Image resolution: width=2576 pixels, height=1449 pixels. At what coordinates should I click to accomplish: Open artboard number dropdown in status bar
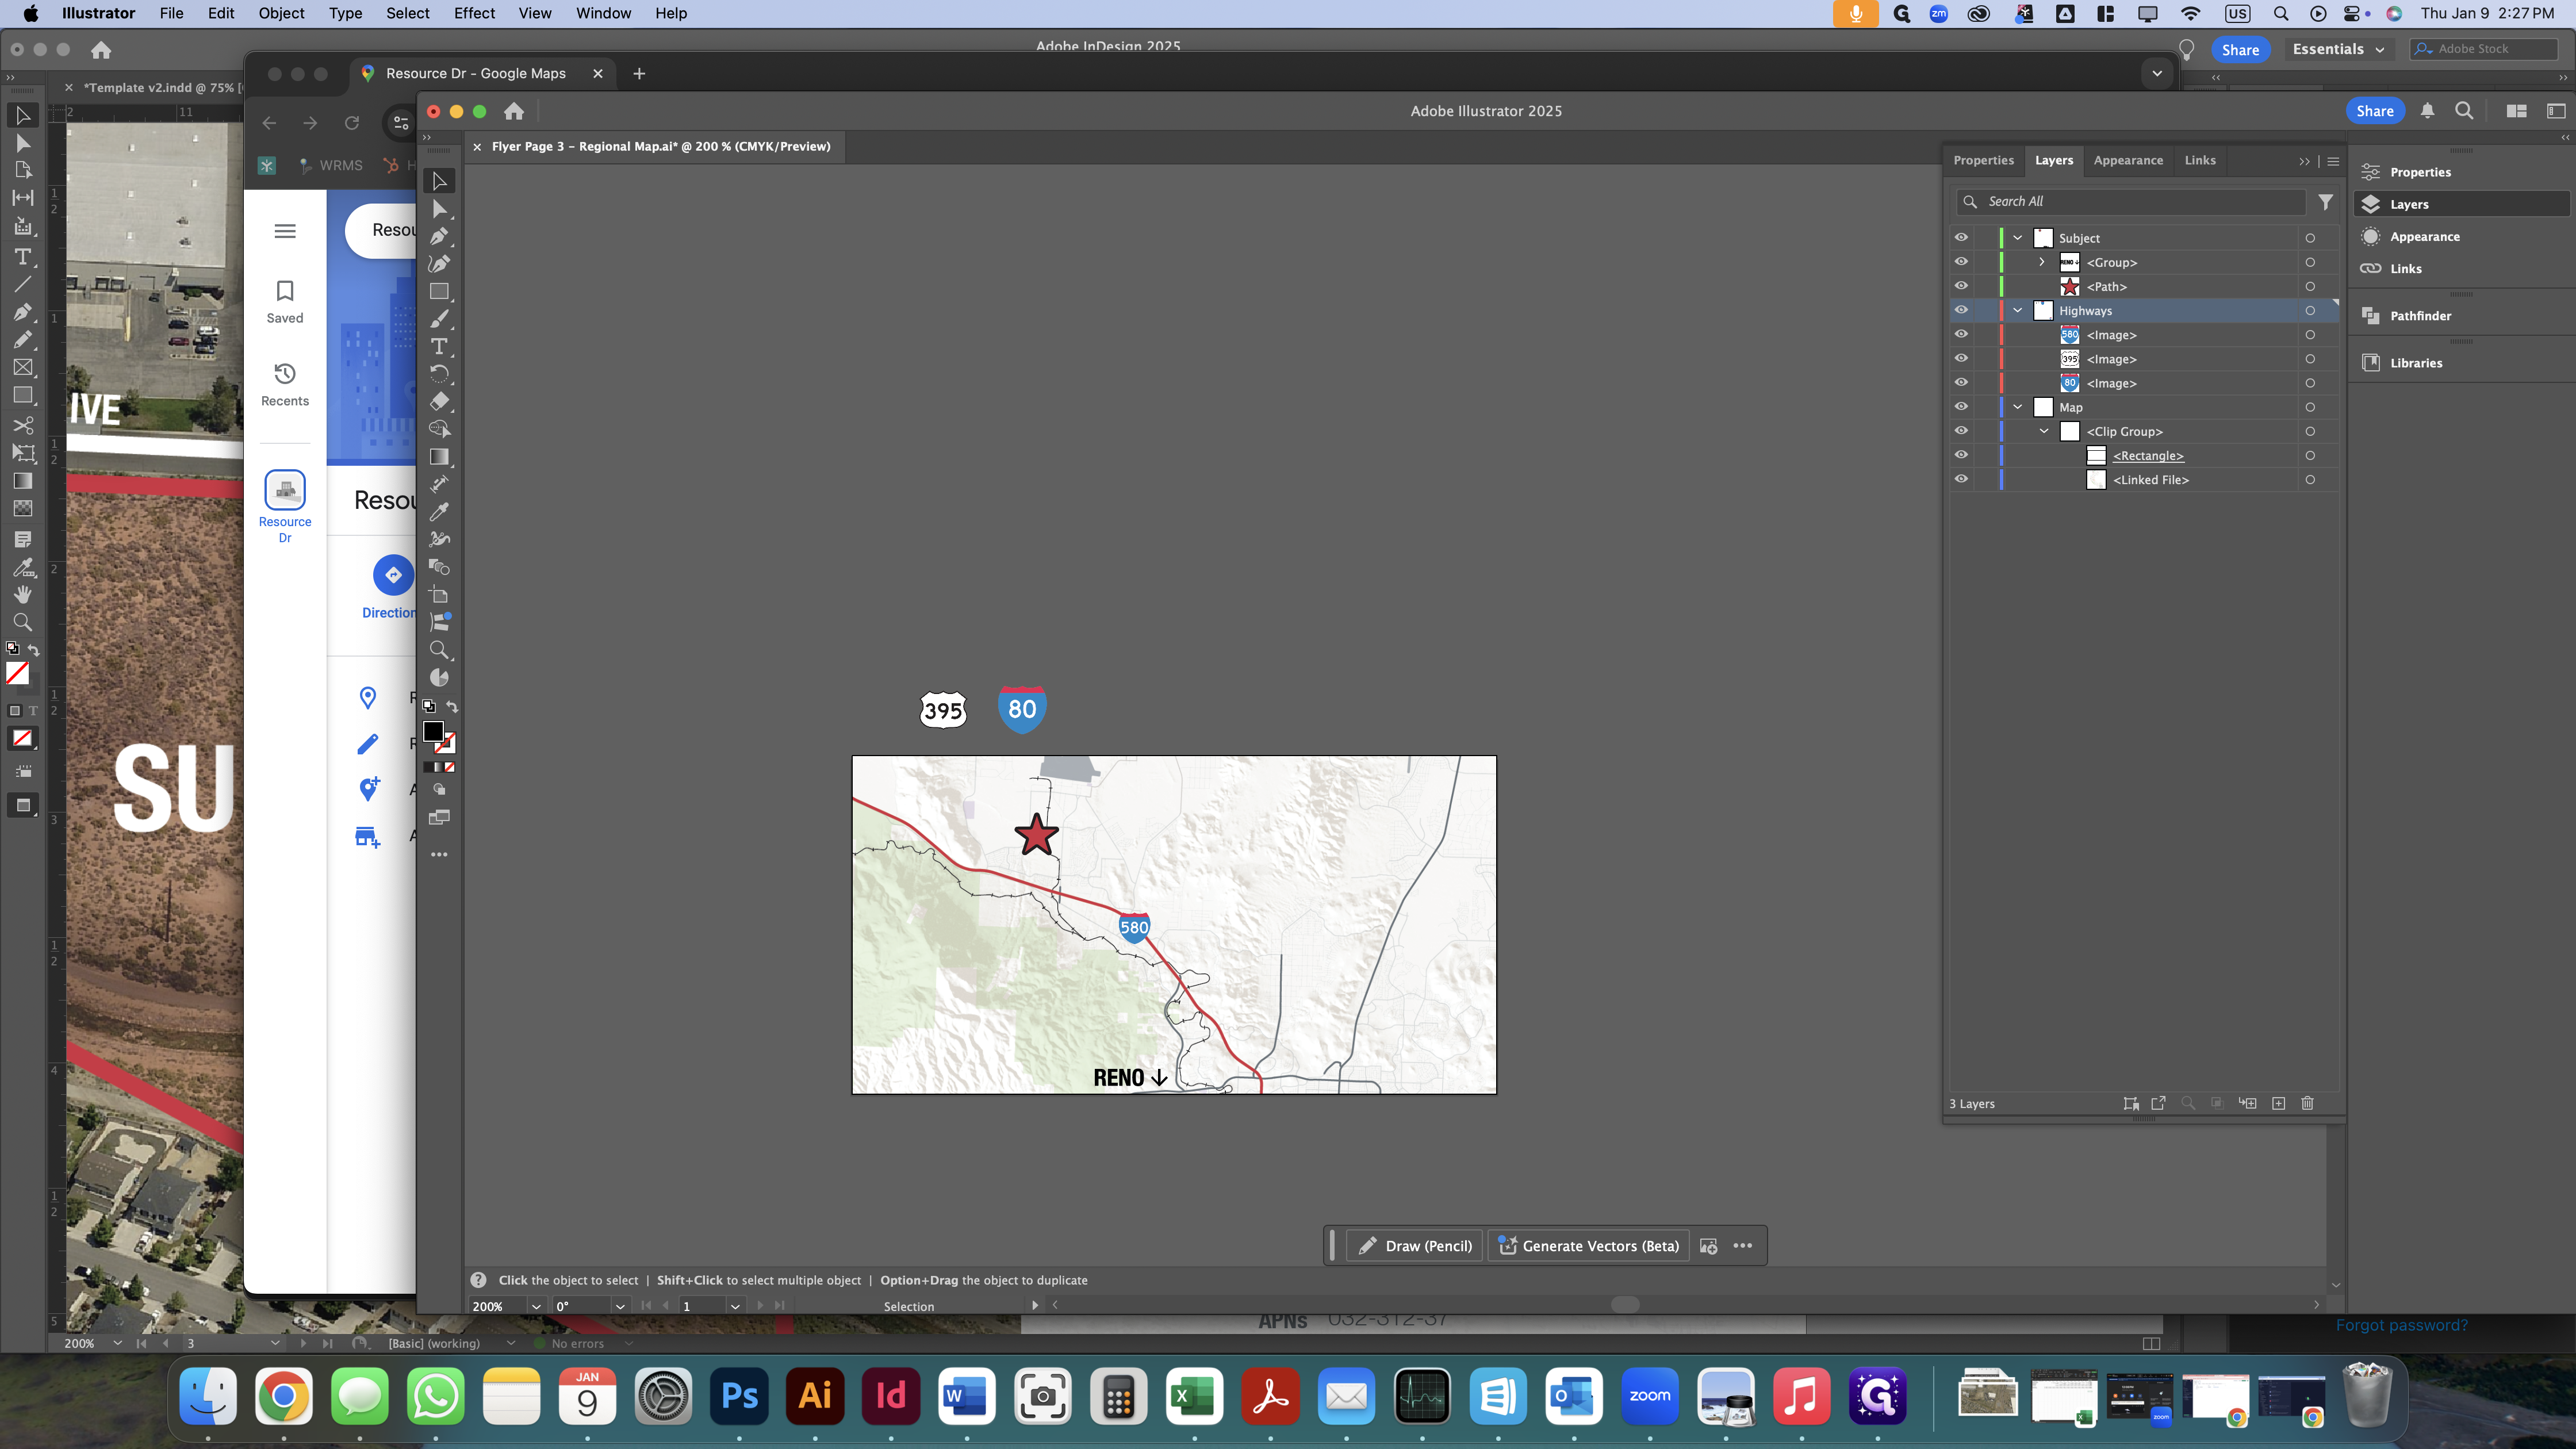735,1306
